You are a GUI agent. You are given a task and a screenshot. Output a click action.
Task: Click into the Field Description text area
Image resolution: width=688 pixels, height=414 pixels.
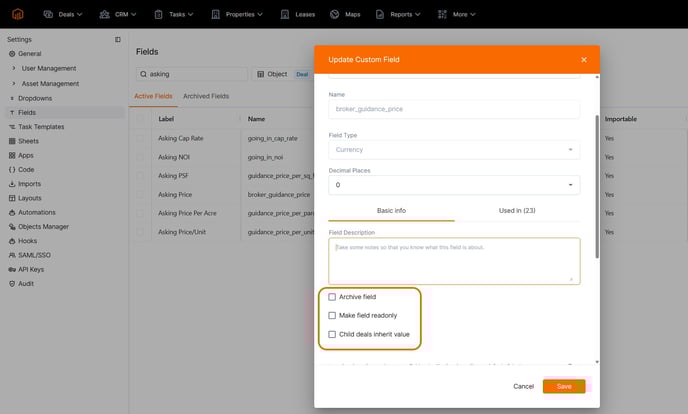[454, 260]
